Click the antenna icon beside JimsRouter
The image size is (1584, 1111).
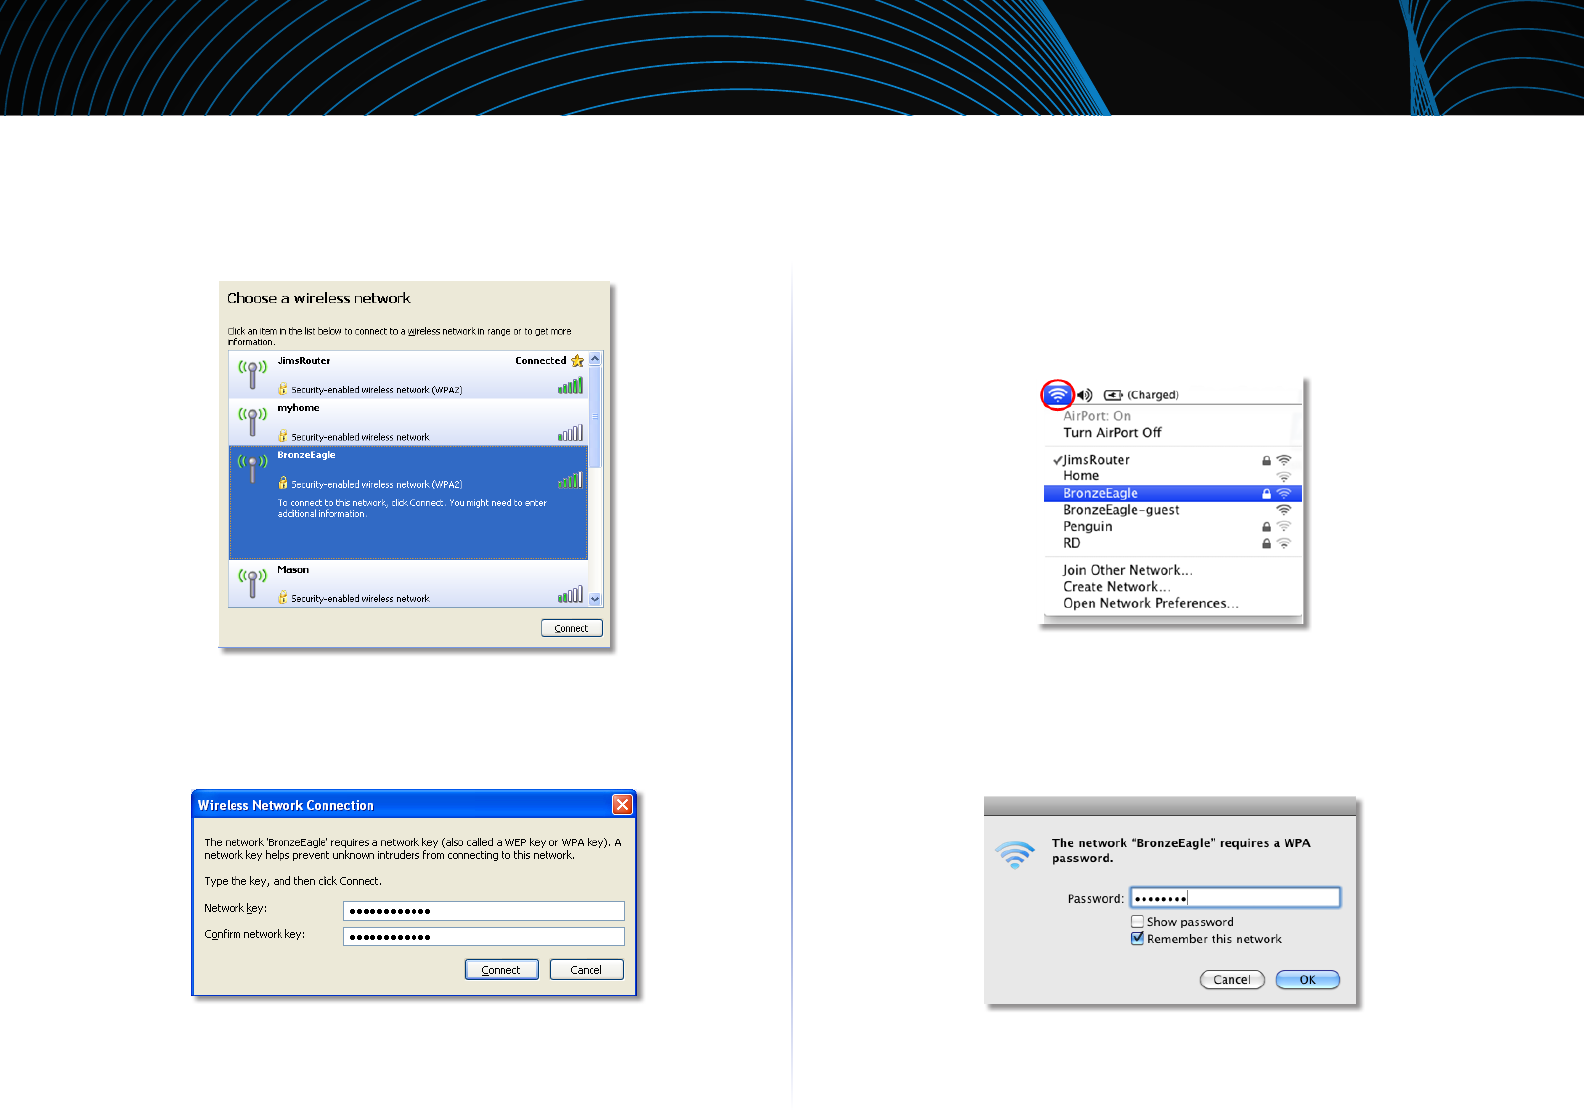[252, 374]
